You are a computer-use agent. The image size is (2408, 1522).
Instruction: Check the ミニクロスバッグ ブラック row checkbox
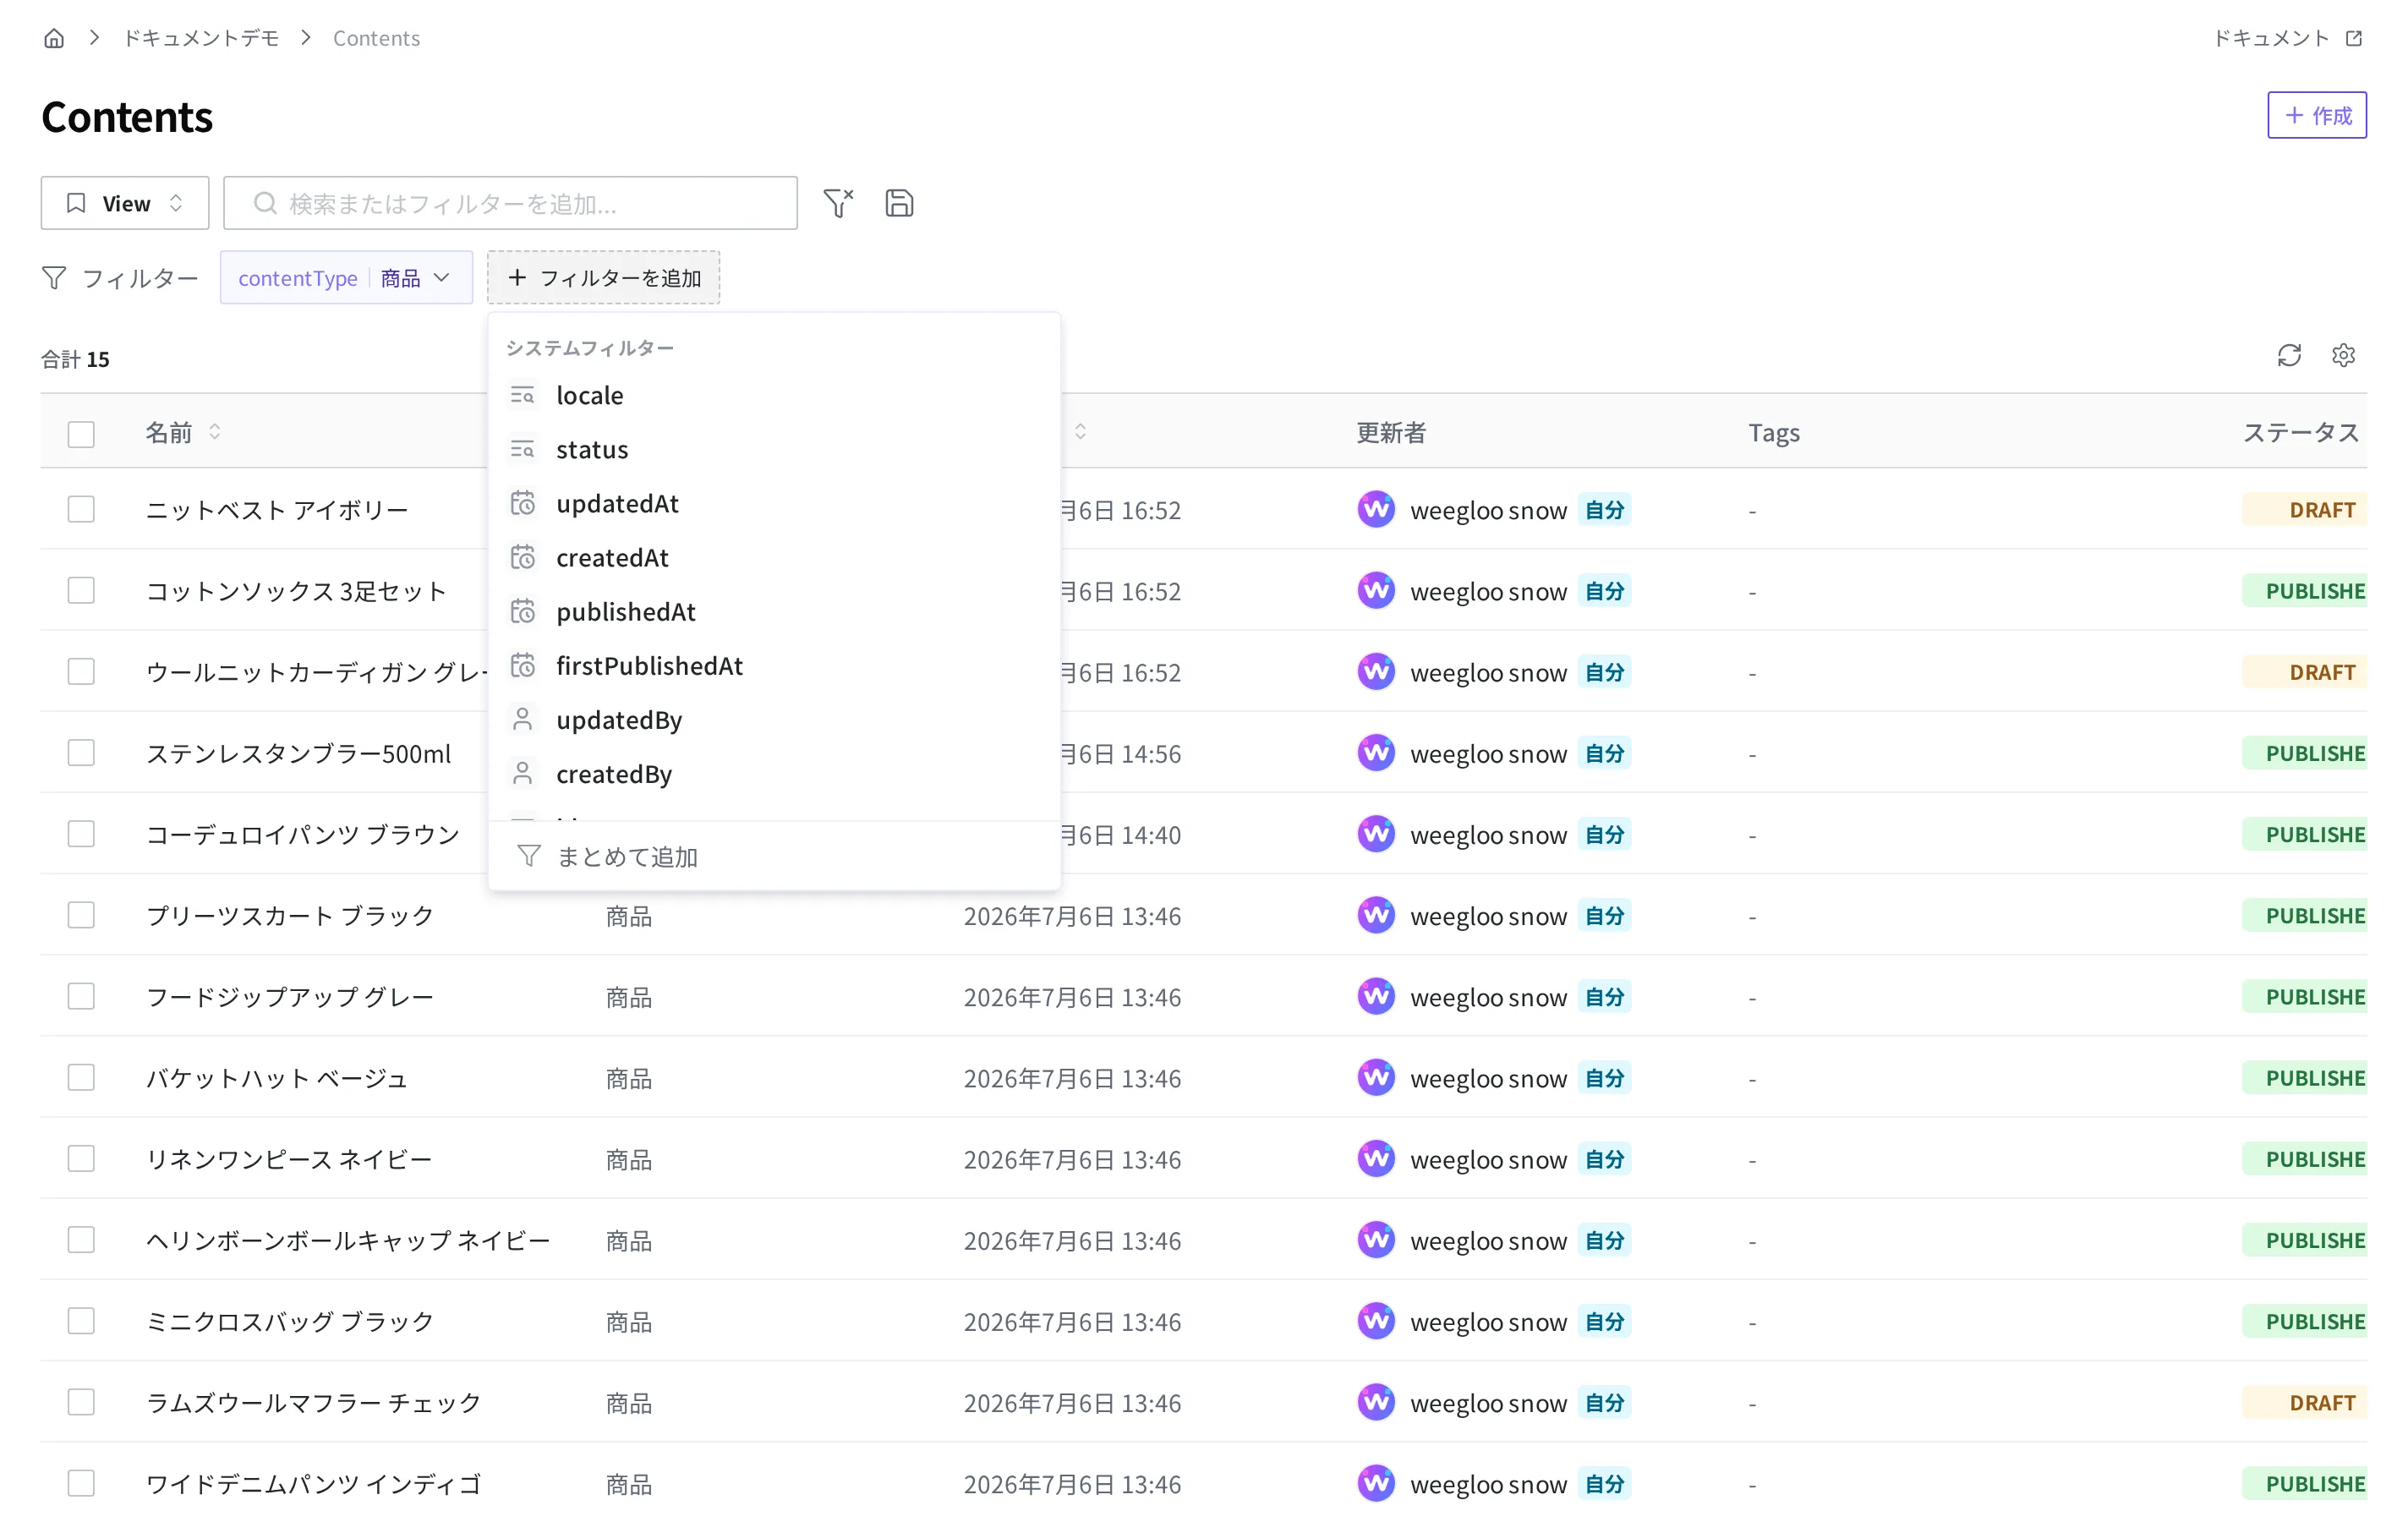81,1320
